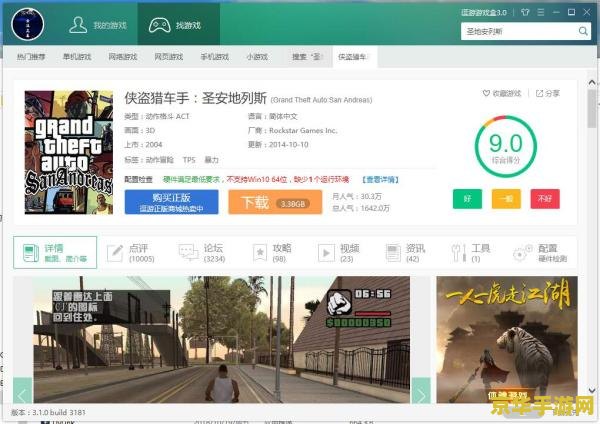Open the 我的游戏 section

tap(98, 25)
